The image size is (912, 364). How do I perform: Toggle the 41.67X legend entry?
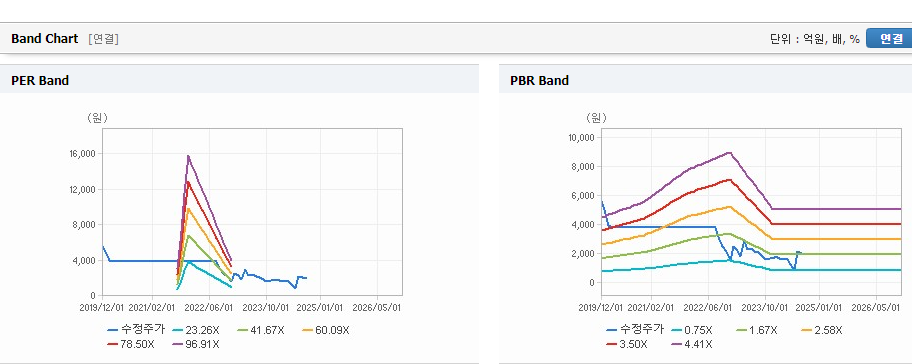(x=261, y=330)
